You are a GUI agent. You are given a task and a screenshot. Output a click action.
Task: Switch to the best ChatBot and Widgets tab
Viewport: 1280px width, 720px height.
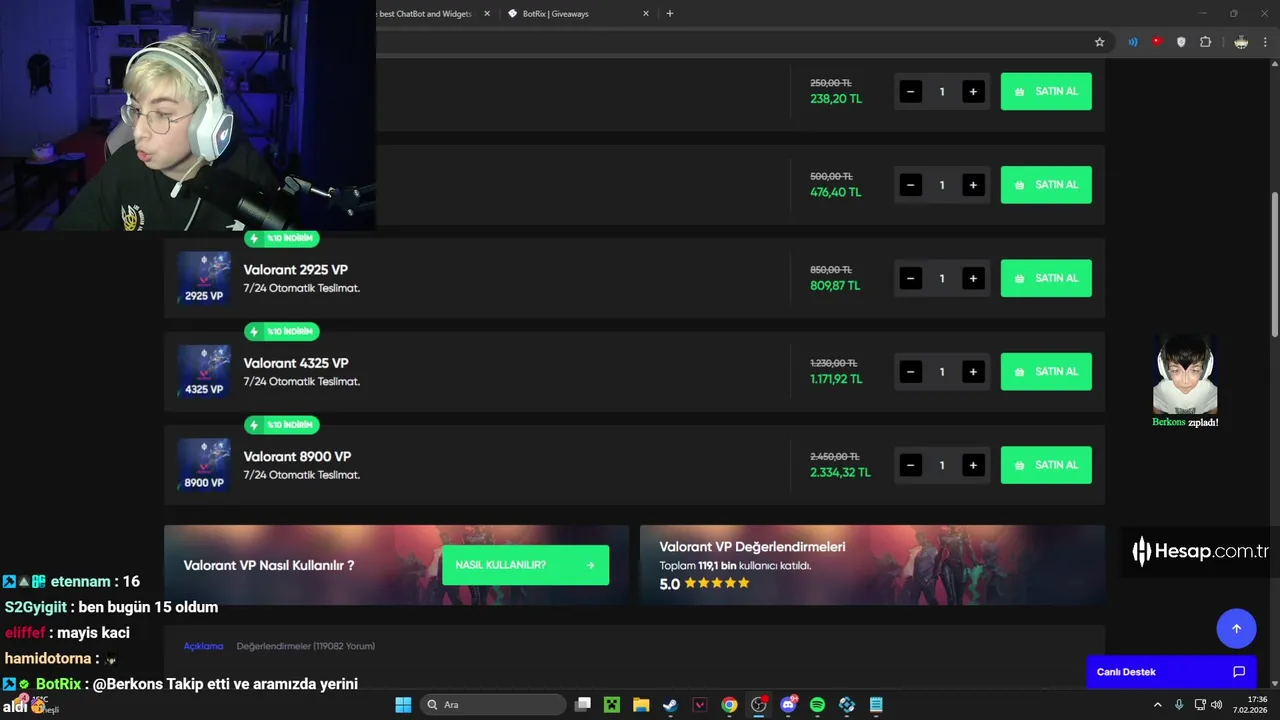pos(435,14)
